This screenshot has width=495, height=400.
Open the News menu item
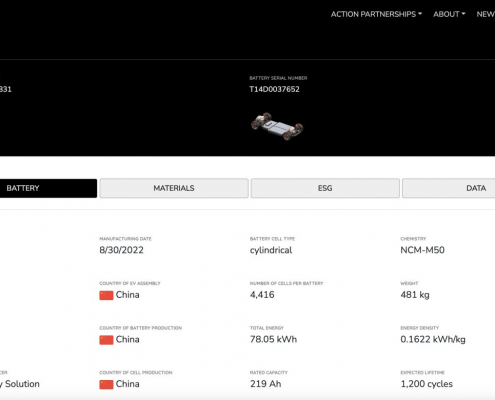(x=486, y=14)
